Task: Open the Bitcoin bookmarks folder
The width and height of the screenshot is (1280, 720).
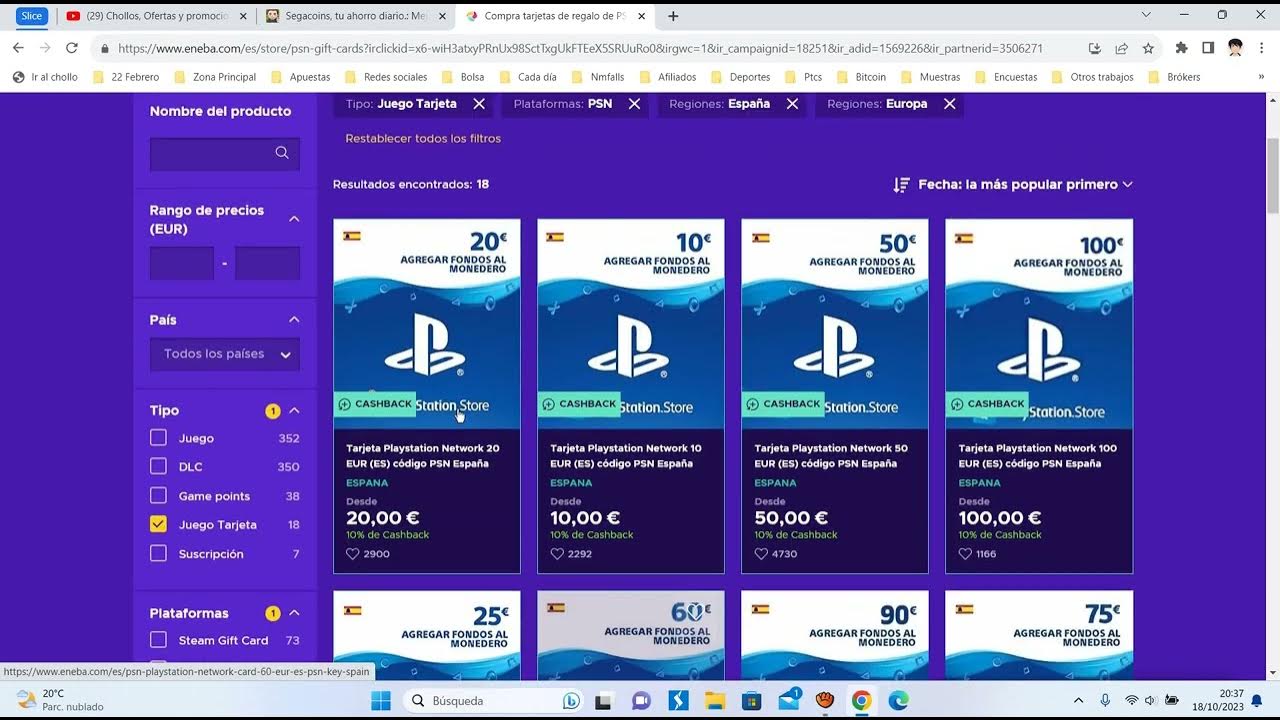Action: 860,77
